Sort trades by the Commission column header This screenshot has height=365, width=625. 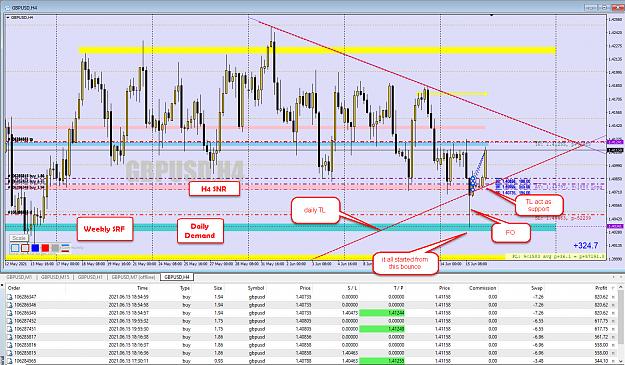483,288
